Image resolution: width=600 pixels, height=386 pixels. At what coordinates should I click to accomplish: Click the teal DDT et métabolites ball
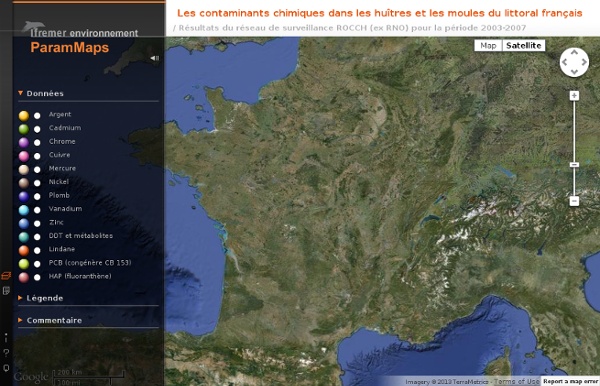click(24, 237)
